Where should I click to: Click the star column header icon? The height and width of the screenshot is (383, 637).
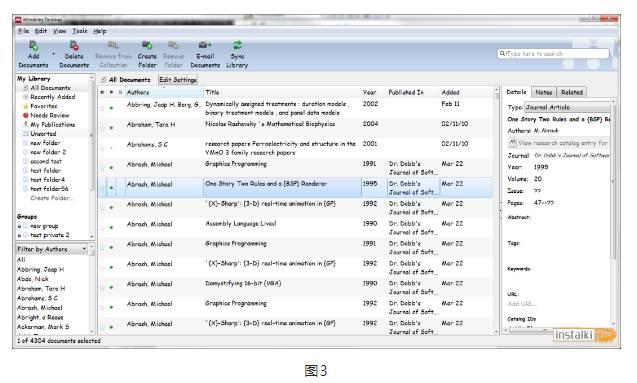102,93
